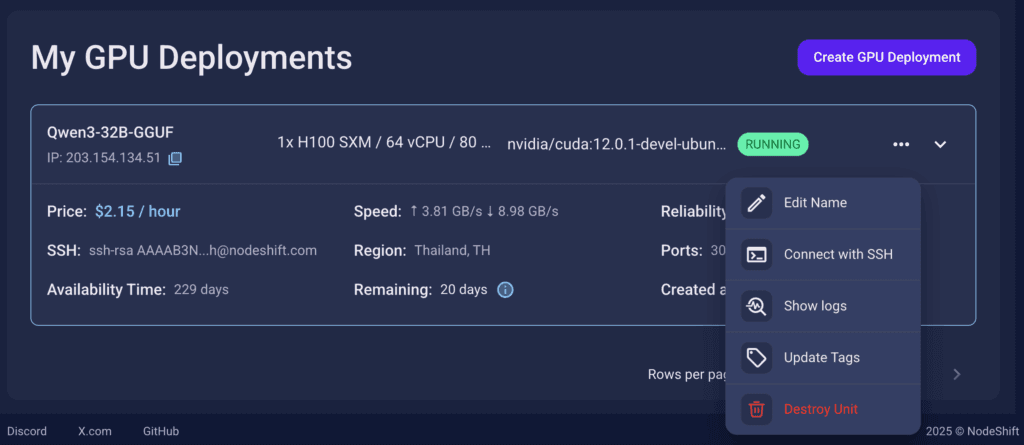Open the X.com footer link
1024x445 pixels.
point(95,431)
